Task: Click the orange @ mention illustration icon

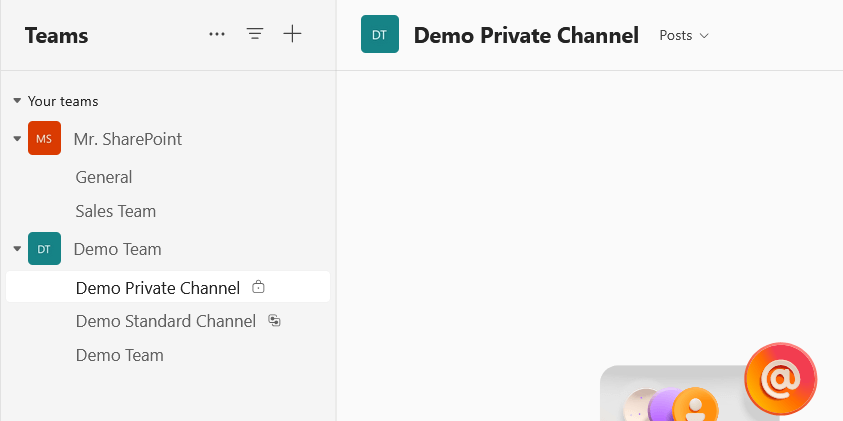Action: coord(781,379)
